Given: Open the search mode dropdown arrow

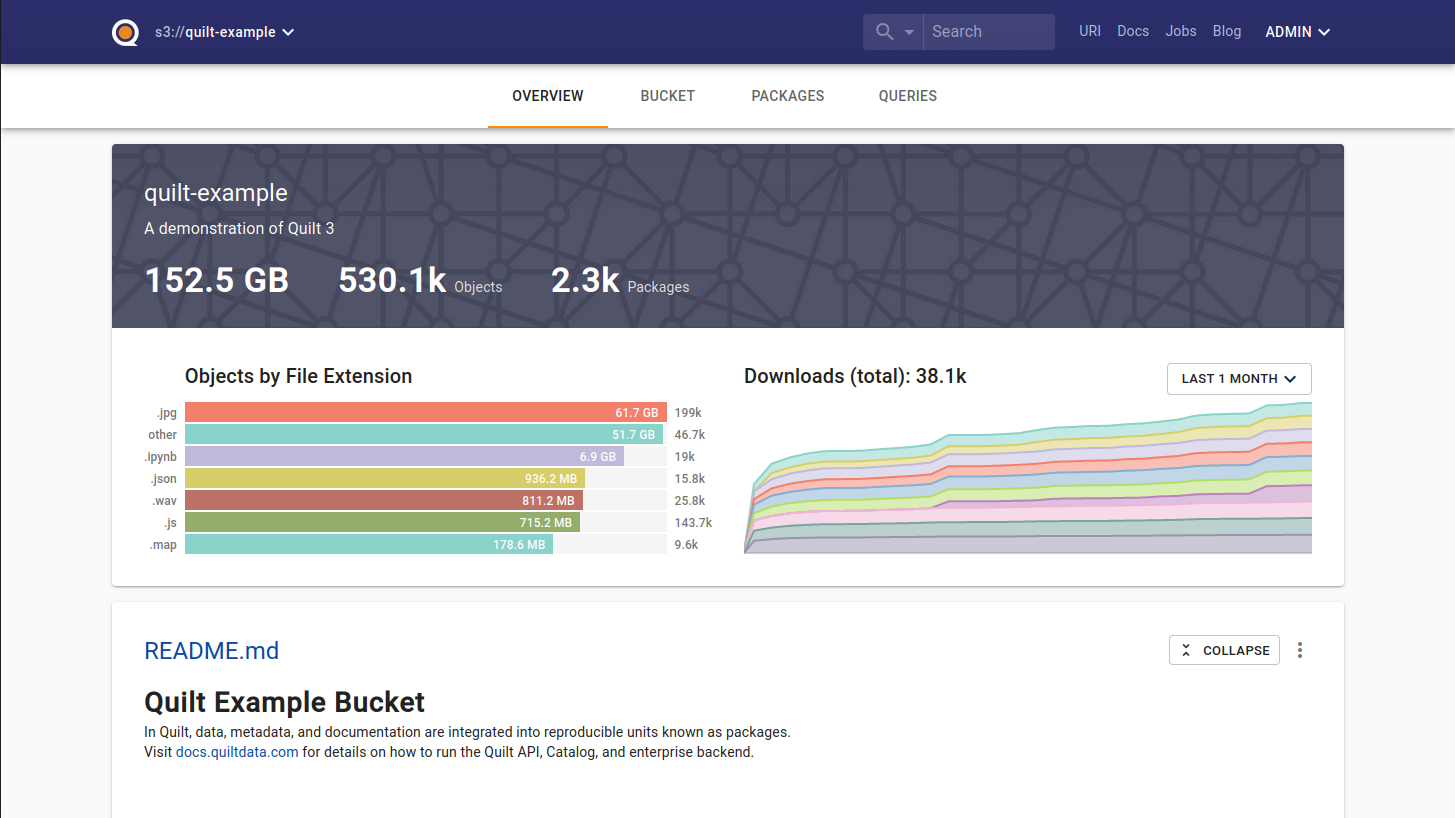Looking at the screenshot, I should click(x=909, y=32).
